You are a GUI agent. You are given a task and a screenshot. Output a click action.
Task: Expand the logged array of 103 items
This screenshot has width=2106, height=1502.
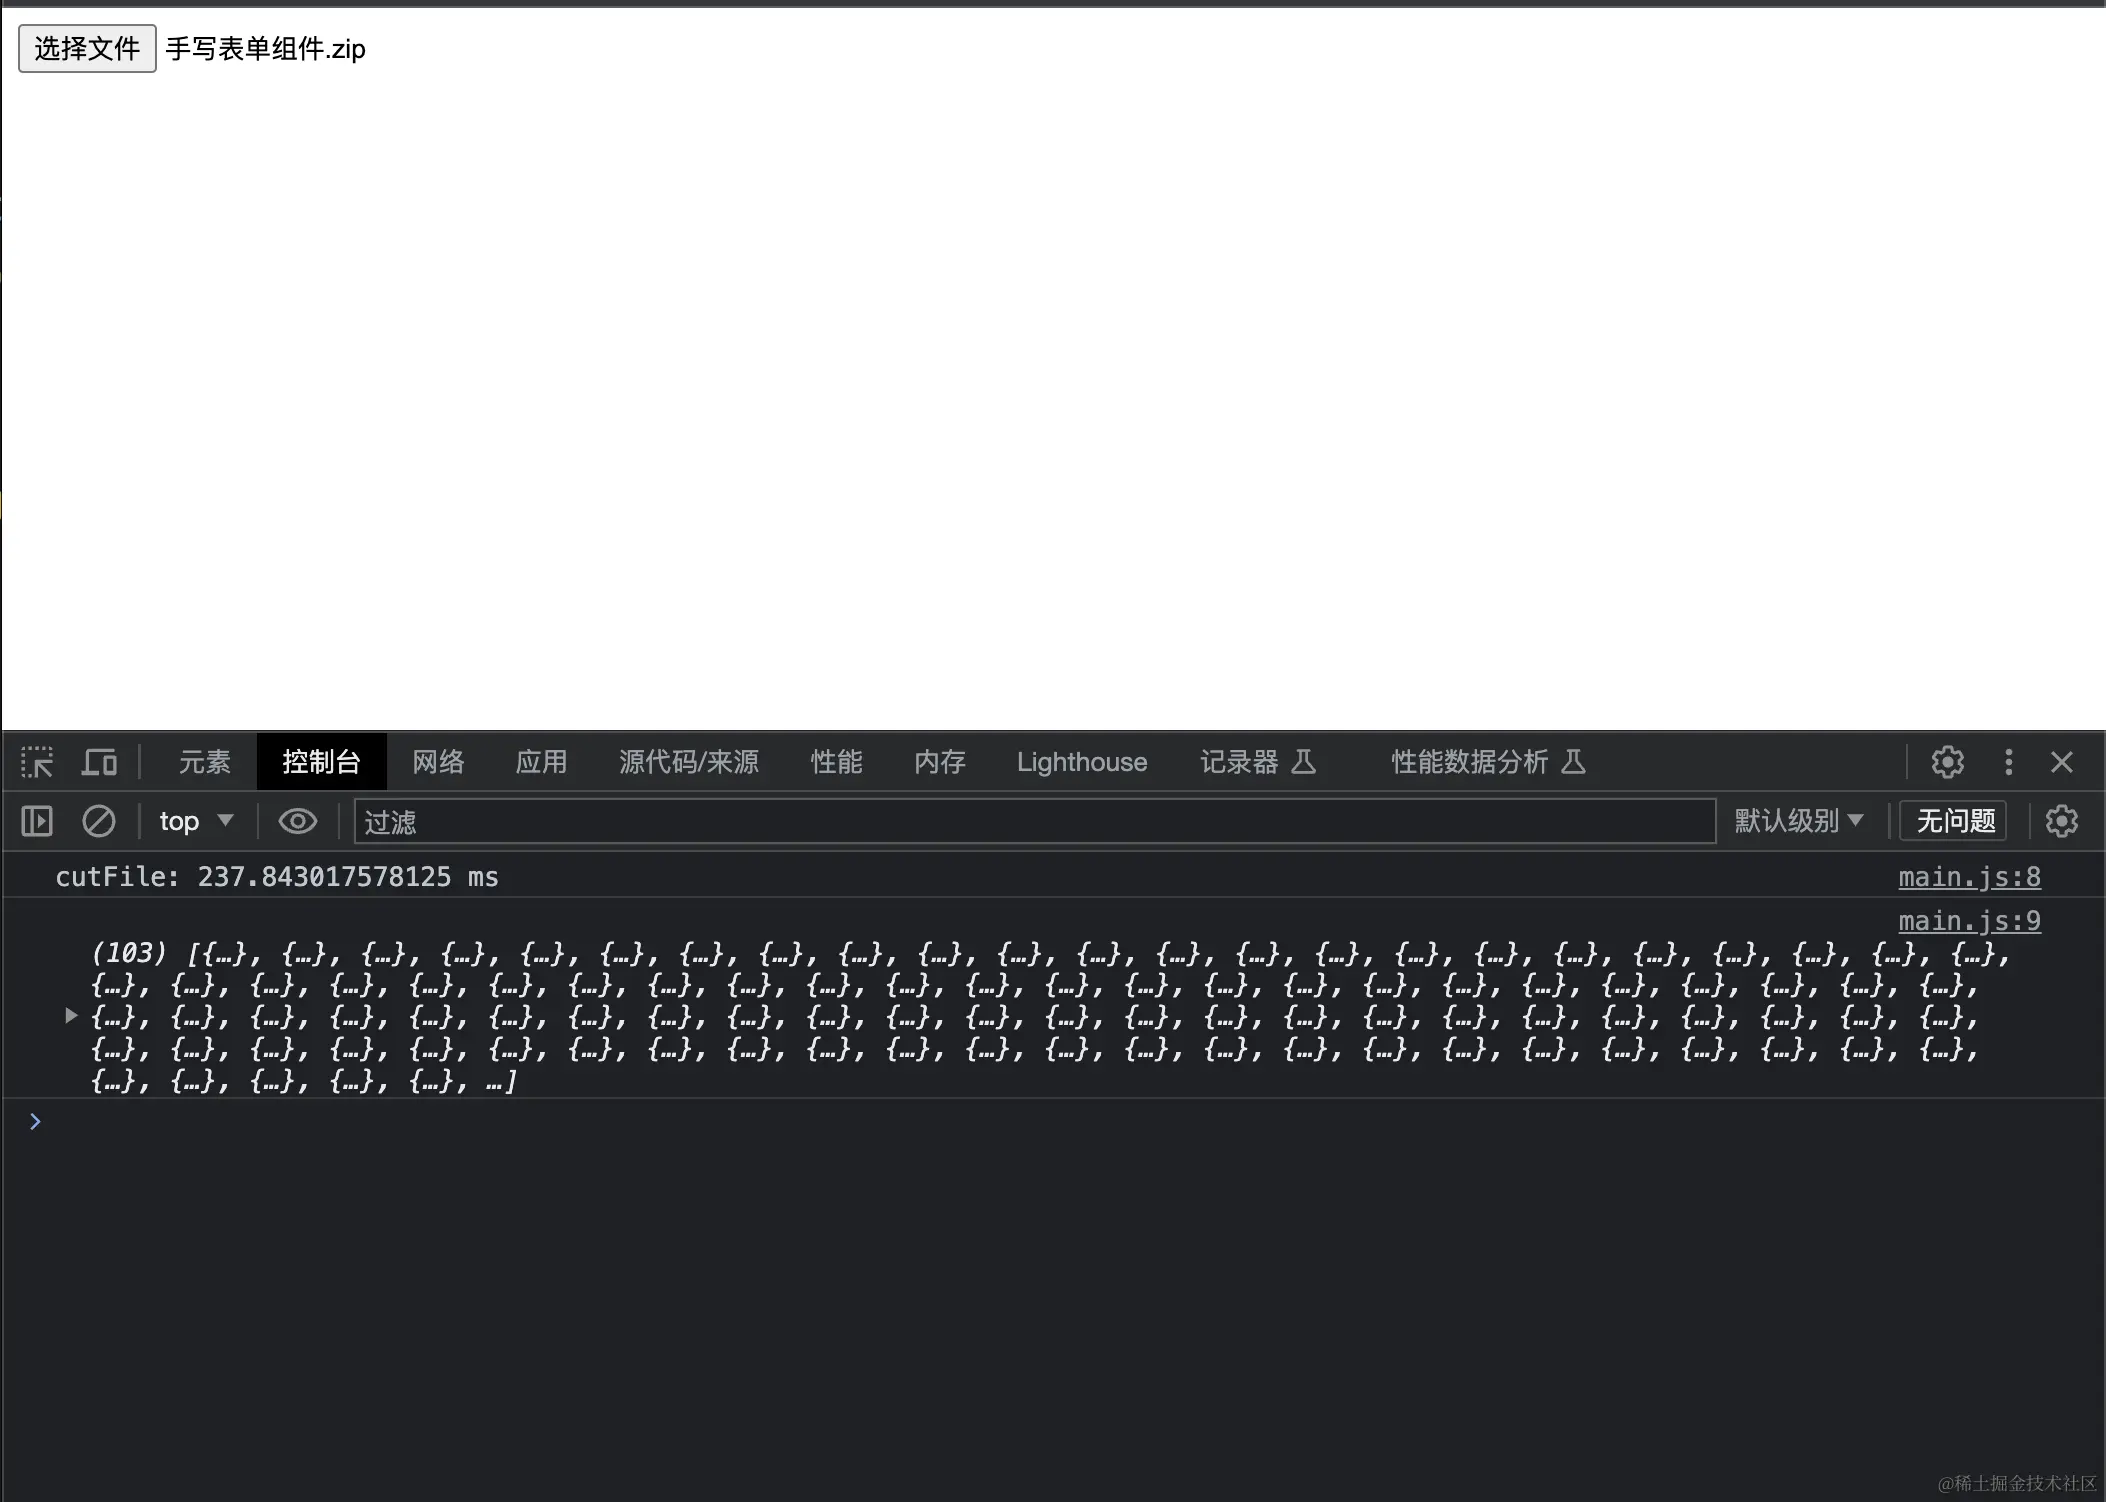click(70, 1015)
